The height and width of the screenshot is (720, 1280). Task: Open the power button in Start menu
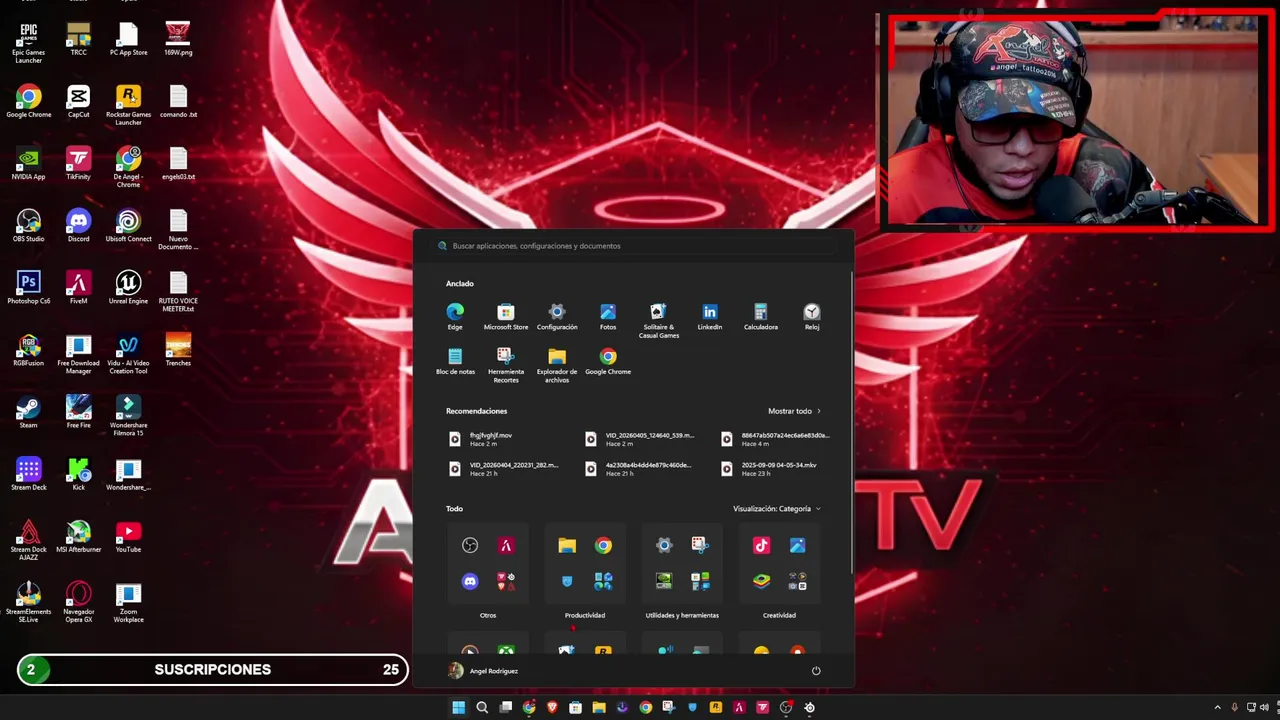pos(816,671)
